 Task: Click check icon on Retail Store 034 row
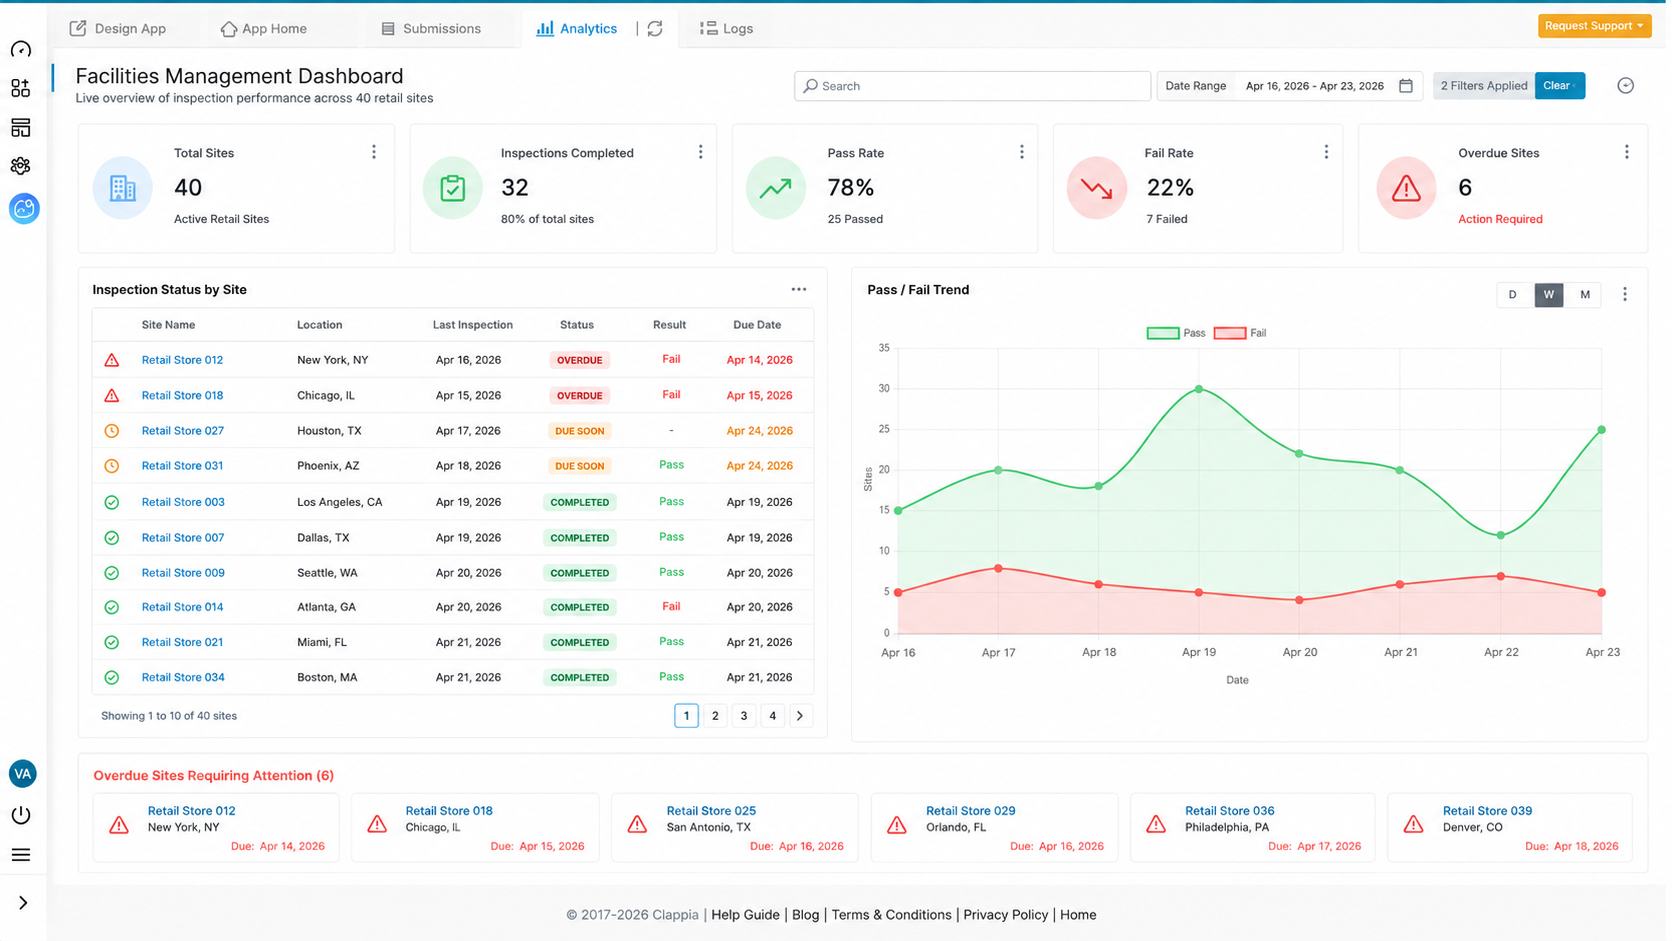tap(112, 678)
